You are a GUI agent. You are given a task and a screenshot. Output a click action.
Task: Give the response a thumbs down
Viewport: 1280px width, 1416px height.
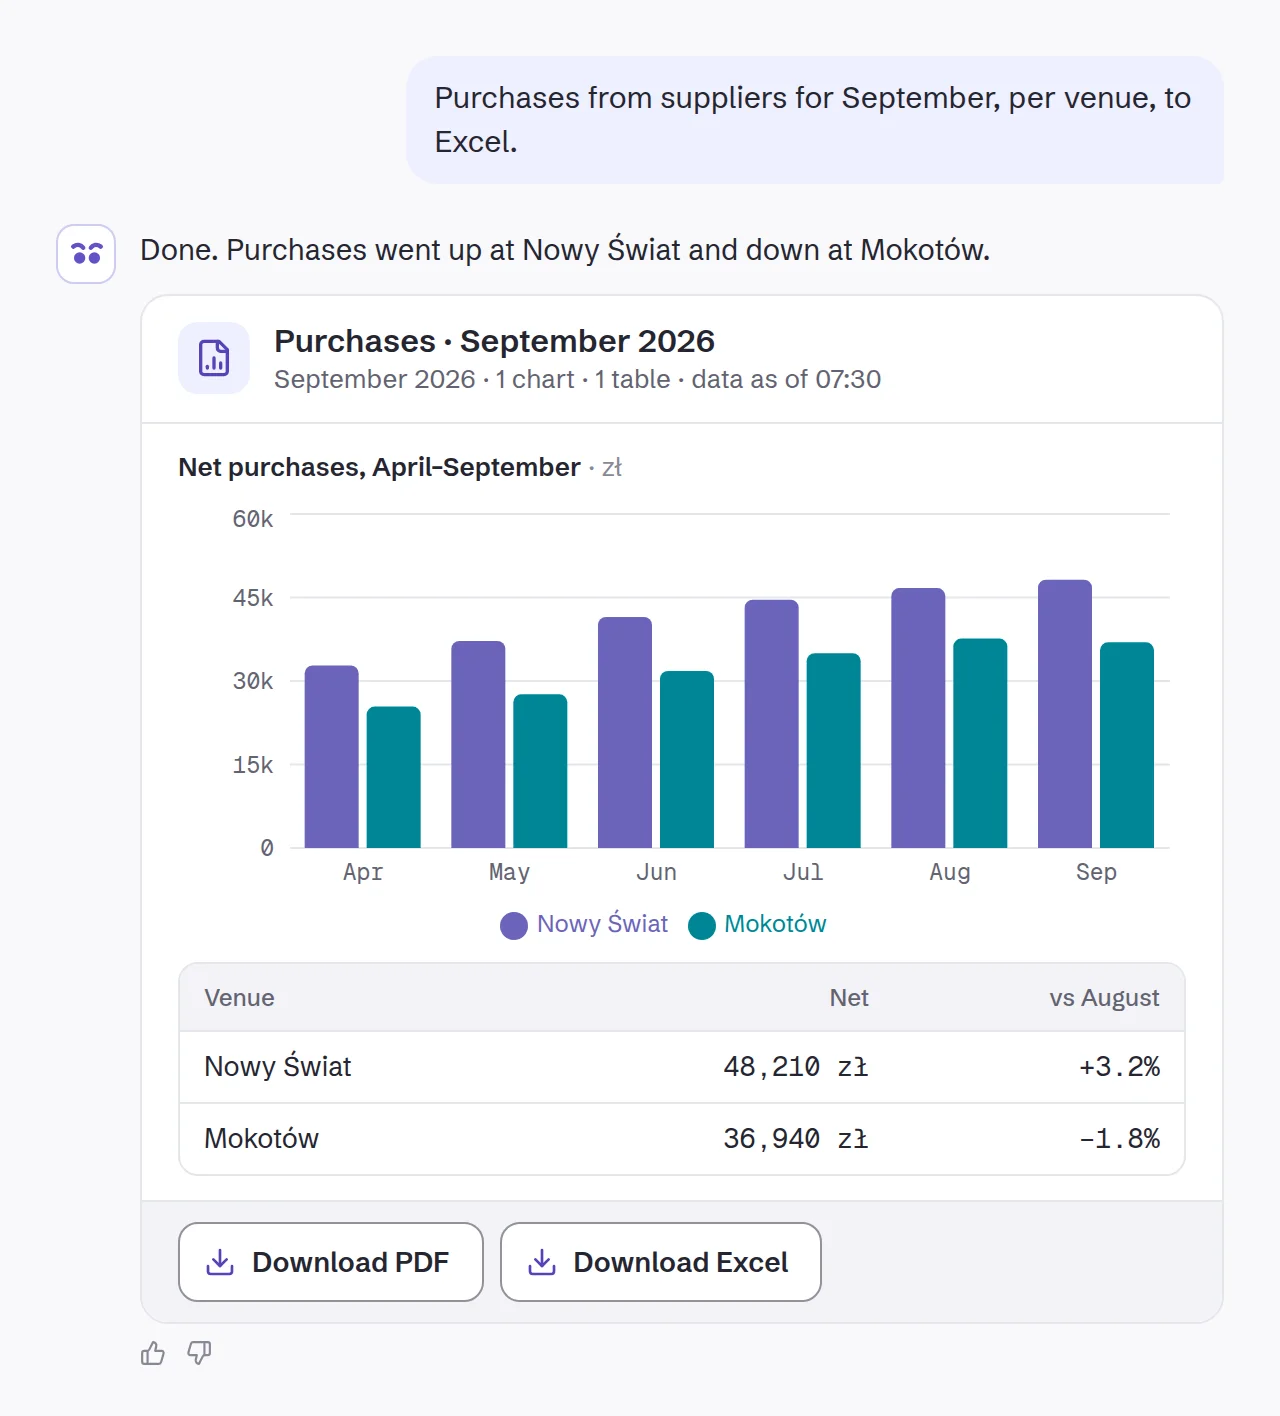199,1353
